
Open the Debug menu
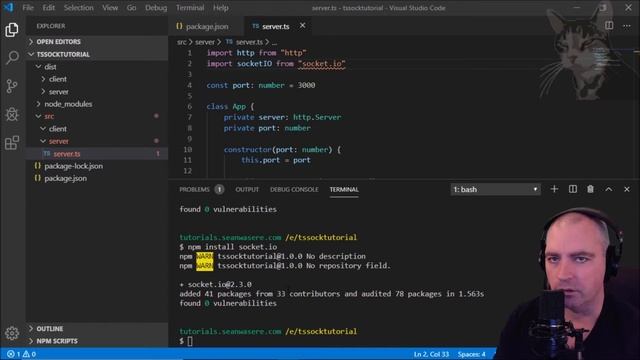tap(156, 8)
